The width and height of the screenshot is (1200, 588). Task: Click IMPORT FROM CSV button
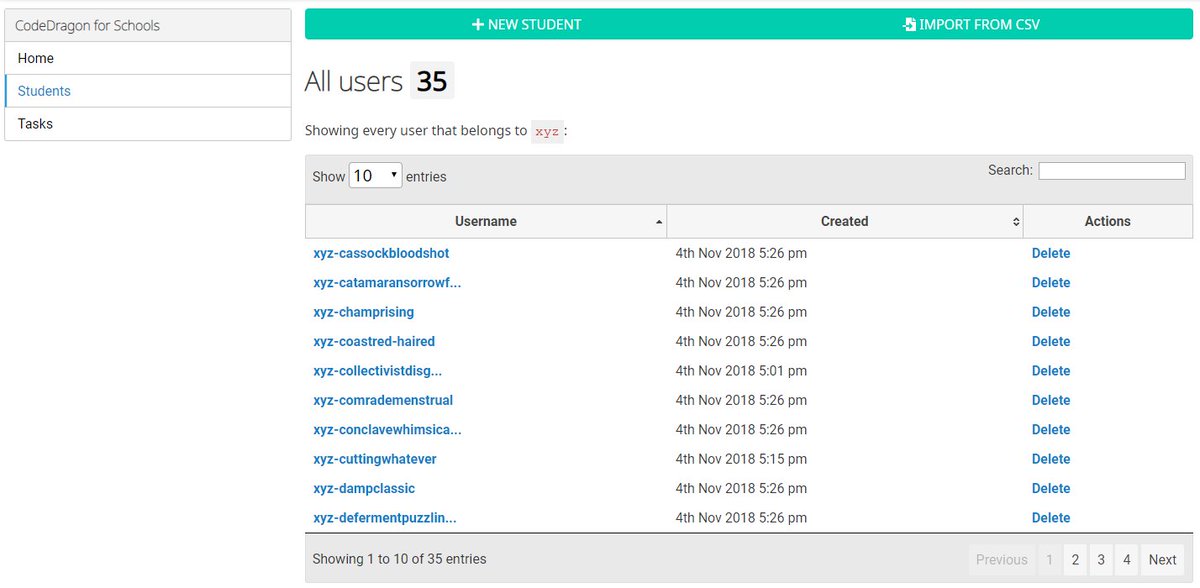point(971,24)
